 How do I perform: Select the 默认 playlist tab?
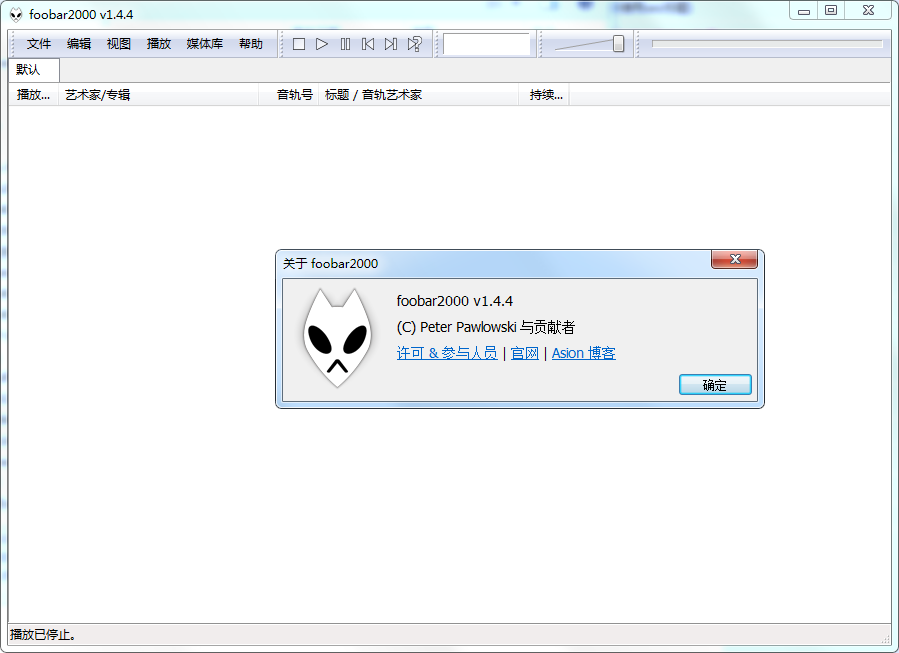tap(34, 70)
